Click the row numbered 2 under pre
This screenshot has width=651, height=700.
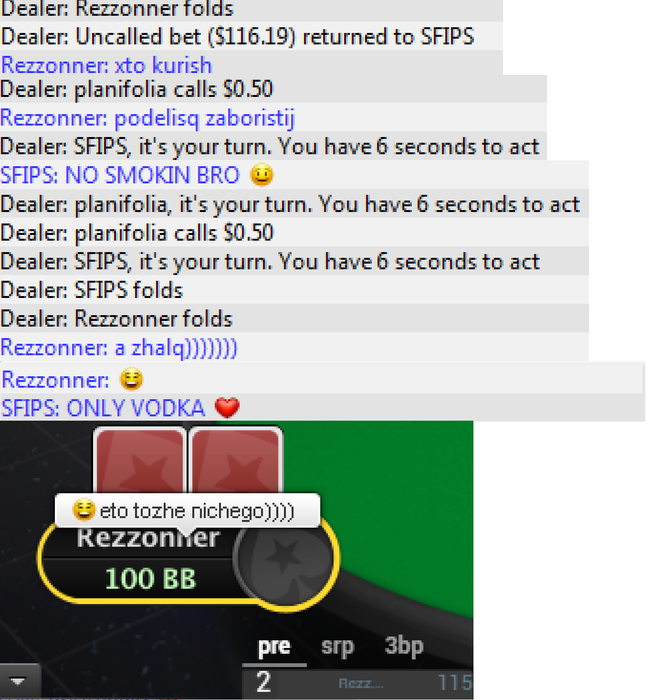(357, 683)
